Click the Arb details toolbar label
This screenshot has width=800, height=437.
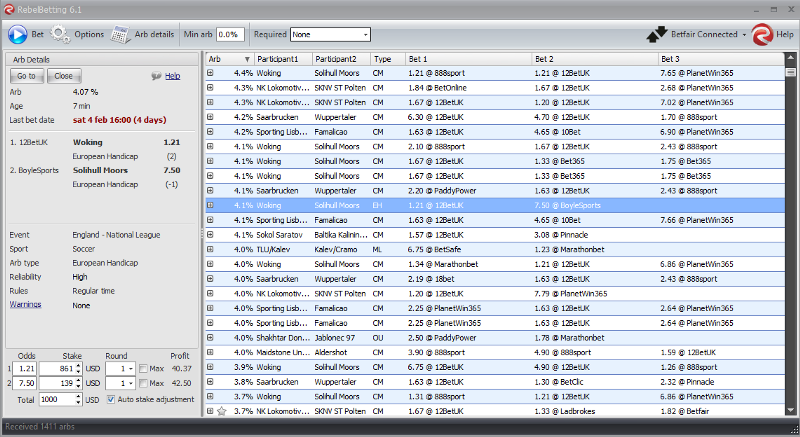(x=154, y=34)
